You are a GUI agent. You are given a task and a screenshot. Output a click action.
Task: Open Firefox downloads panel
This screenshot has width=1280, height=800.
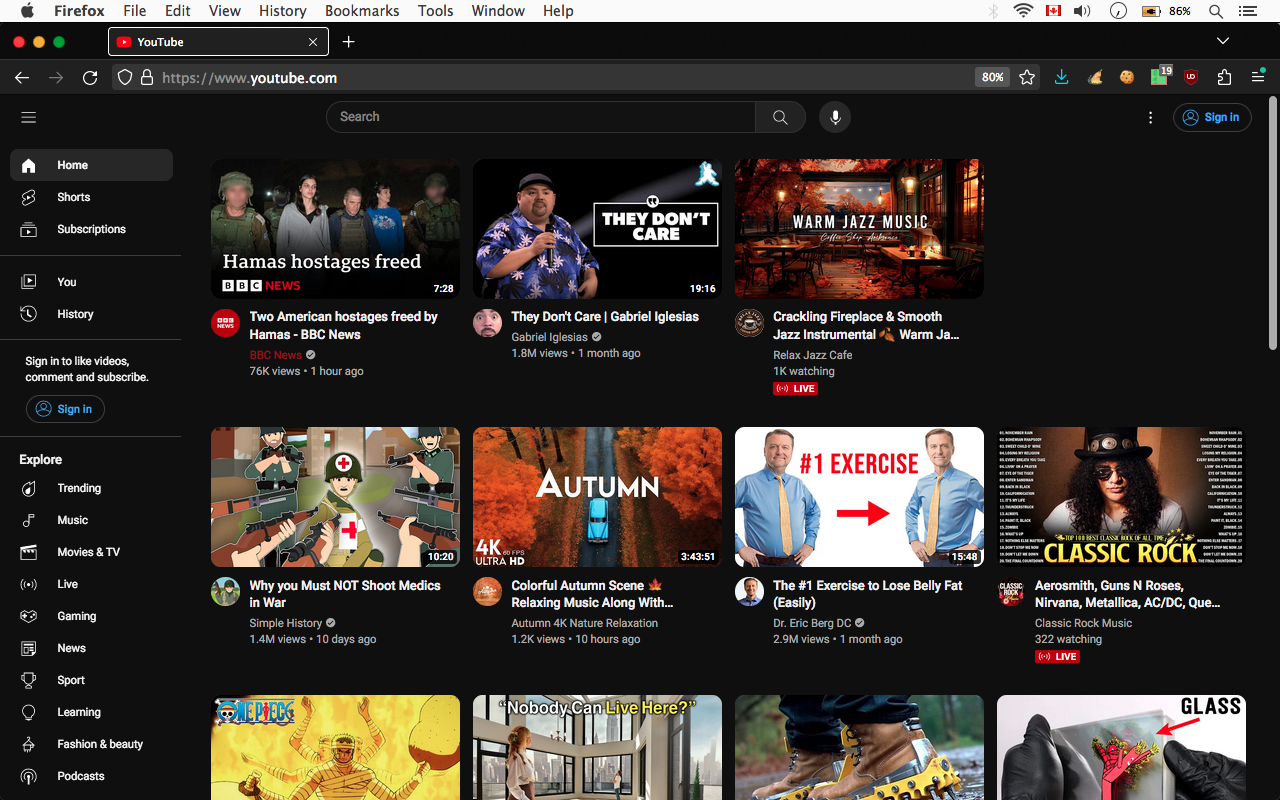1061,77
